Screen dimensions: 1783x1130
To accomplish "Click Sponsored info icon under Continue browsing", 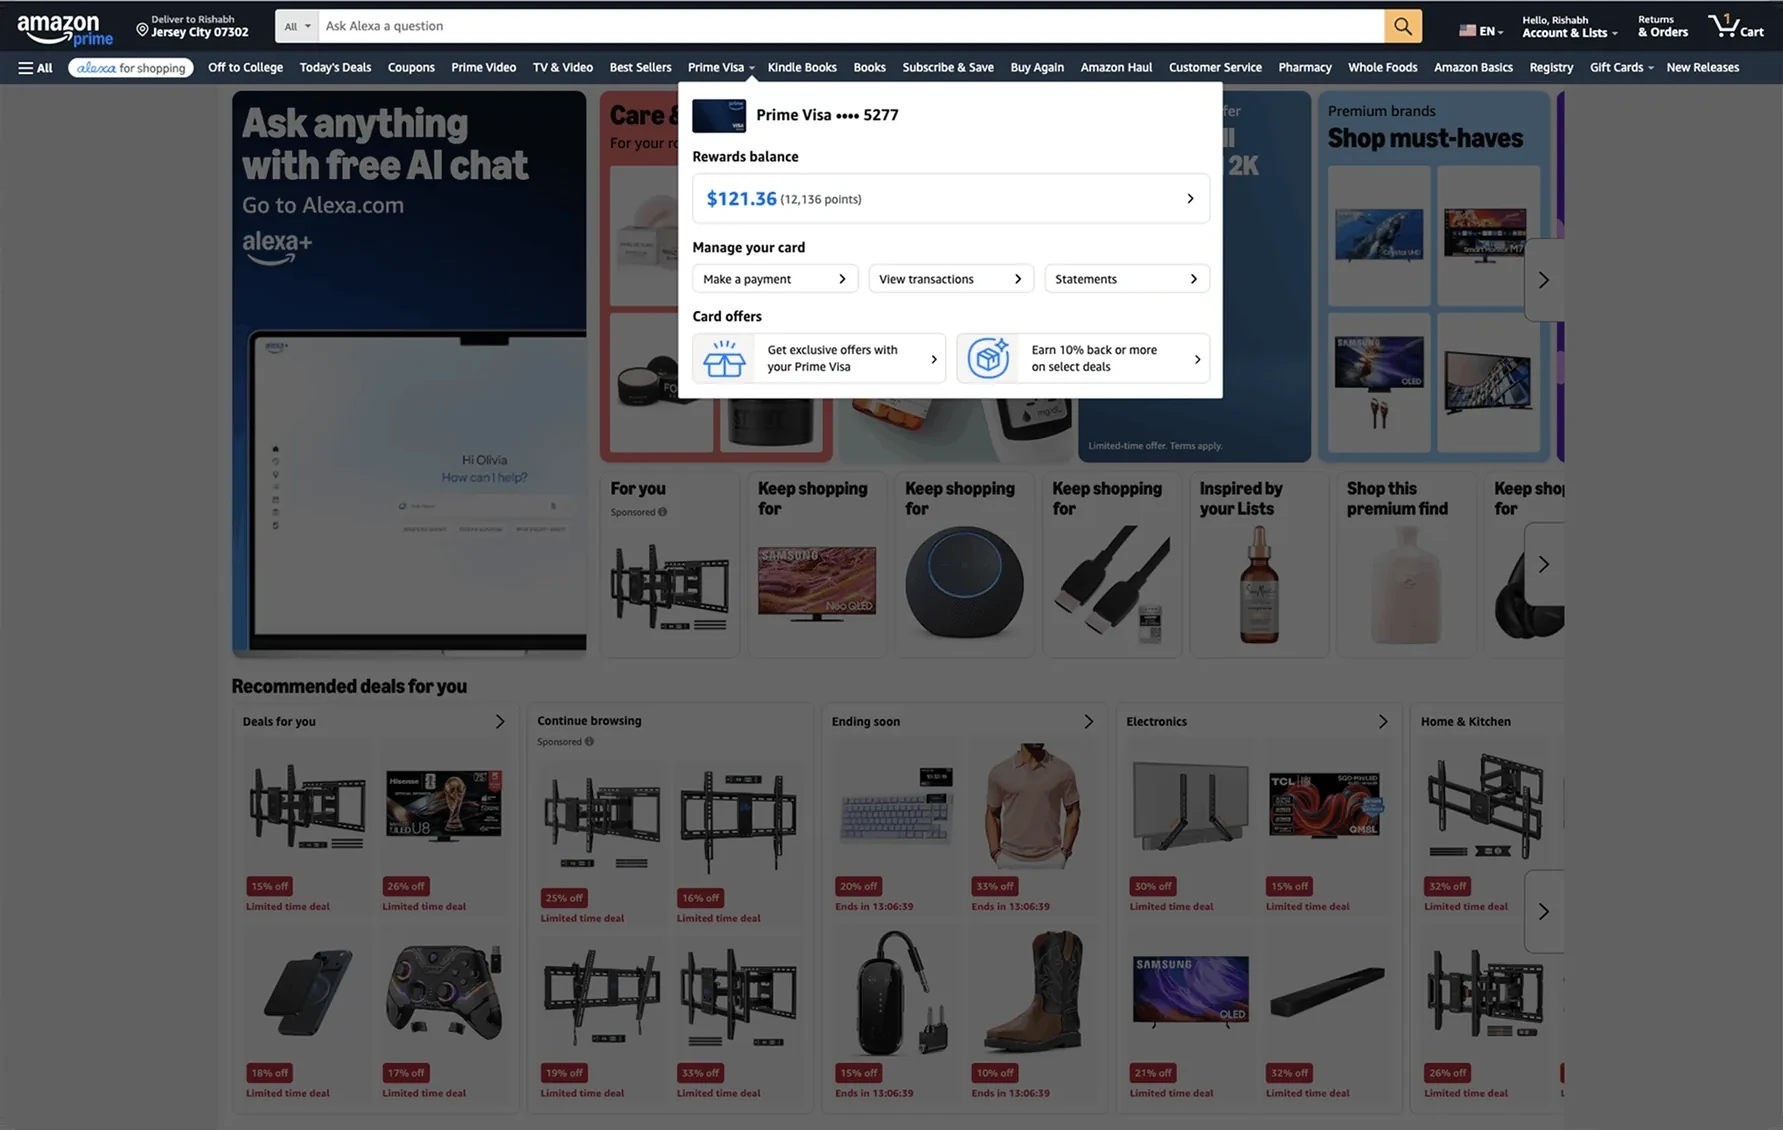I will [589, 742].
